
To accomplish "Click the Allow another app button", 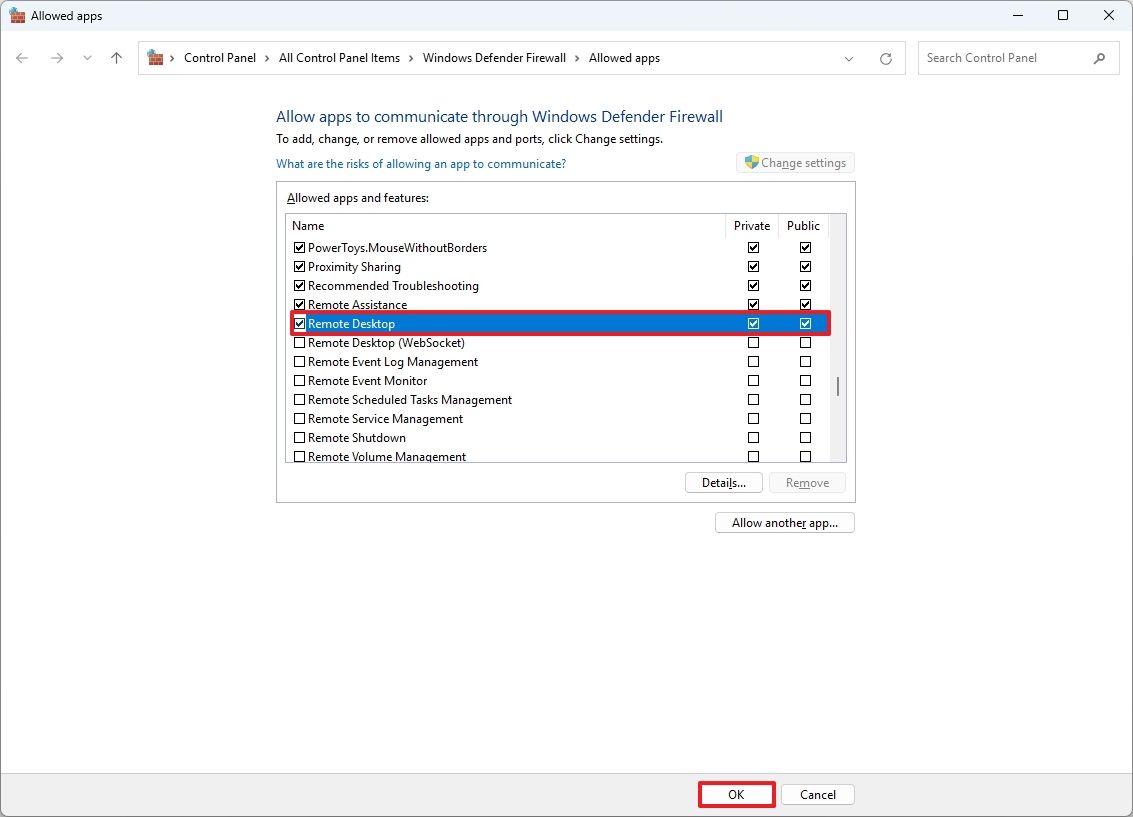I will [x=784, y=522].
